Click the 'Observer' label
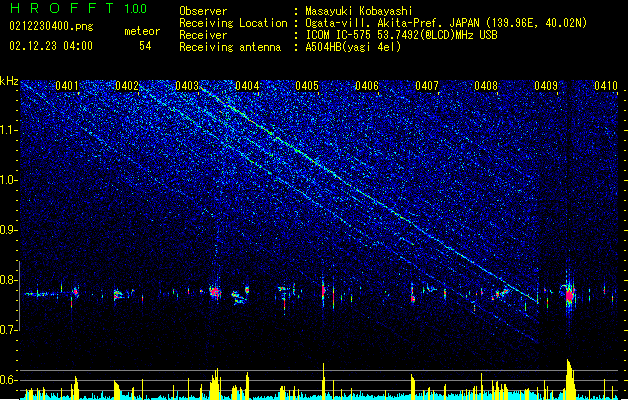The width and height of the screenshot is (629, 400). pyautogui.click(x=203, y=11)
